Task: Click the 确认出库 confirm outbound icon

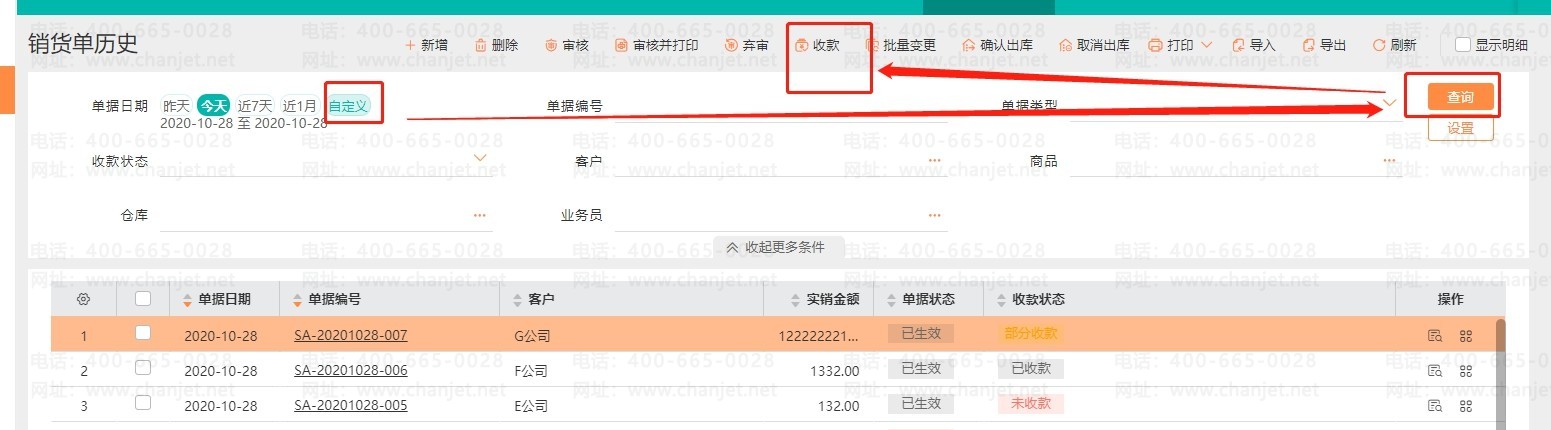Action: click(968, 45)
